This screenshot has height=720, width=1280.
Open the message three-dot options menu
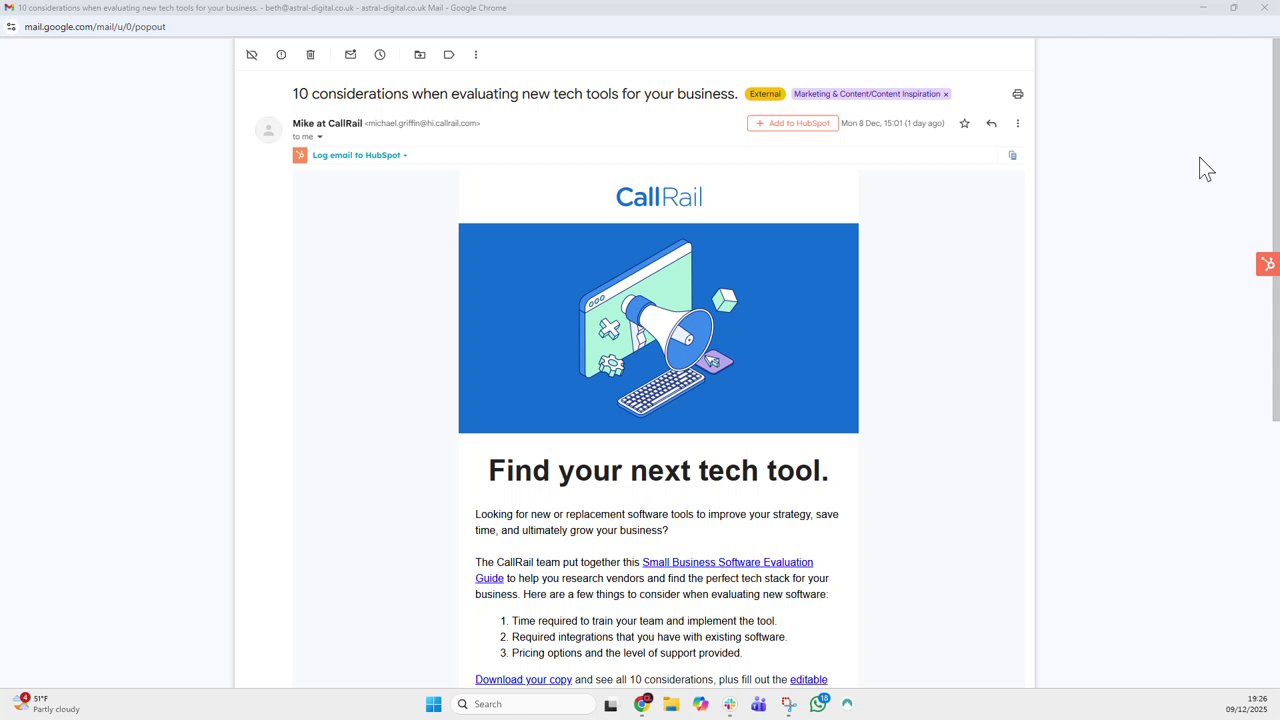(1018, 124)
